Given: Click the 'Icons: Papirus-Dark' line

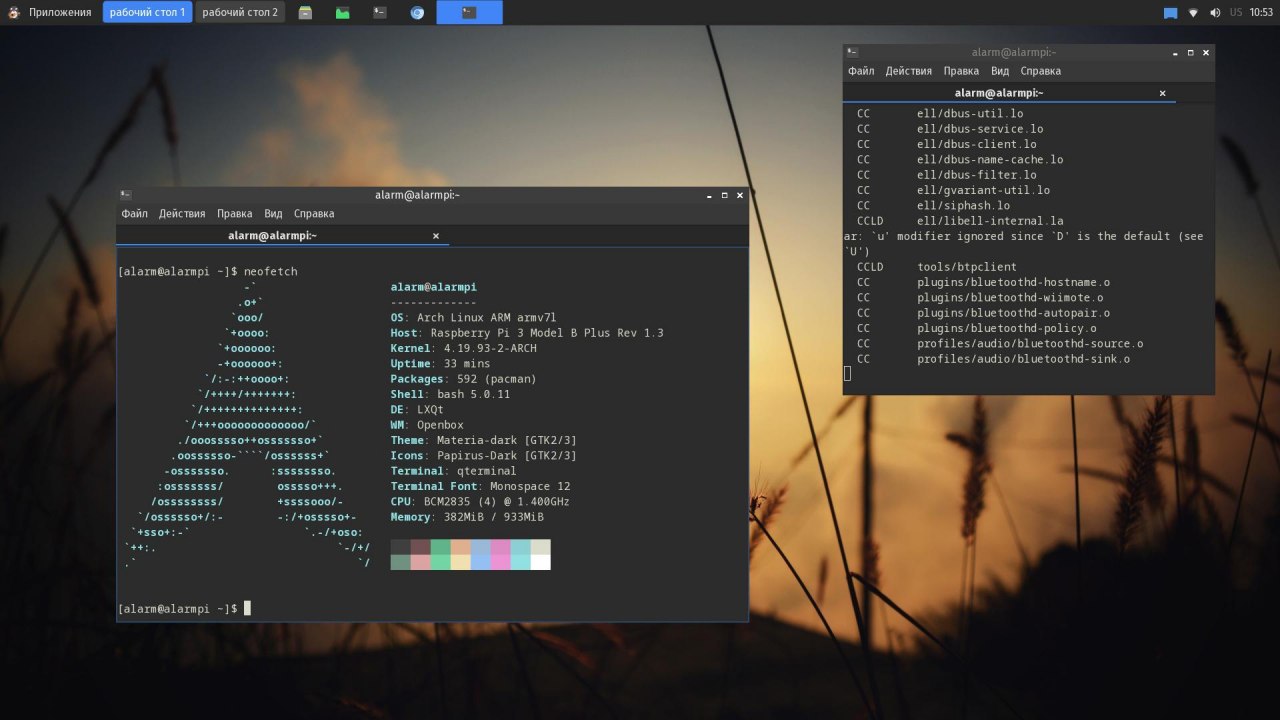Looking at the screenshot, I should tap(484, 456).
